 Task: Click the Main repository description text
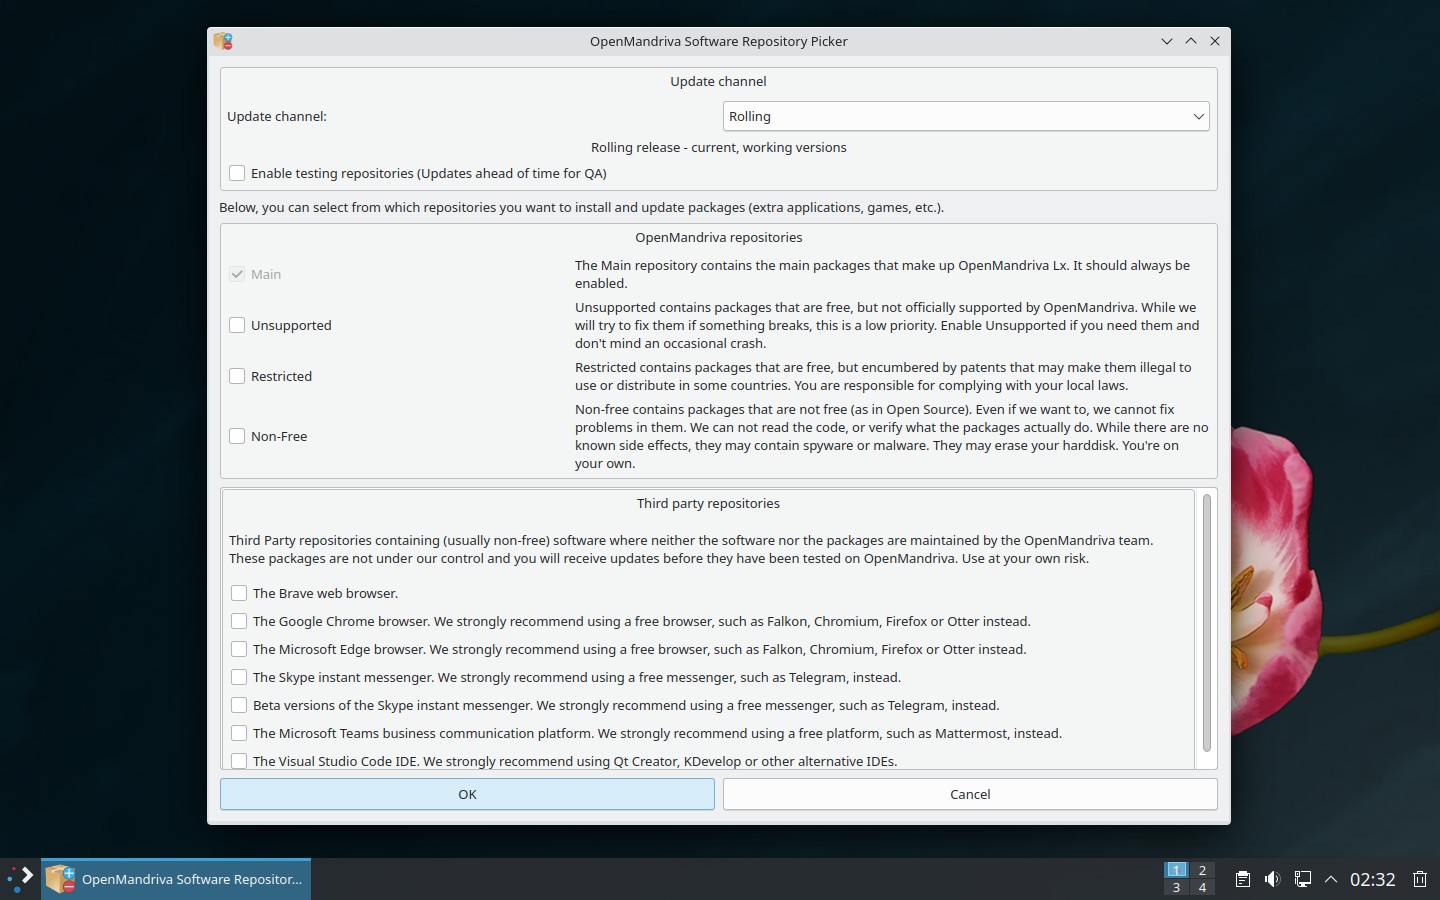[x=882, y=274]
